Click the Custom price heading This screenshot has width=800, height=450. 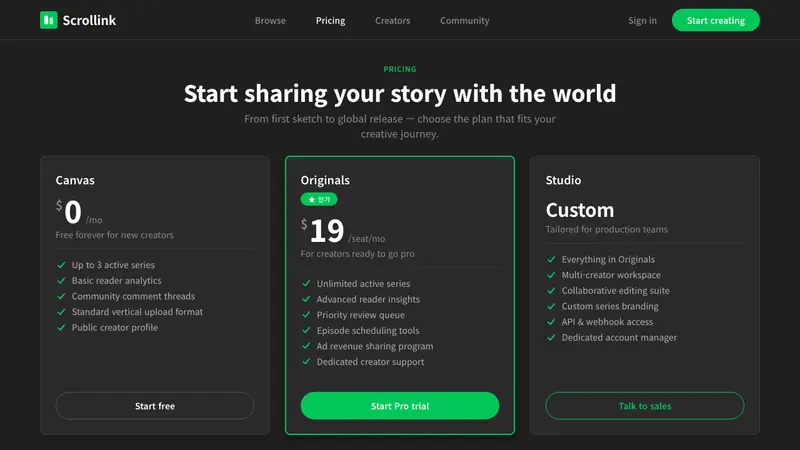[580, 210]
